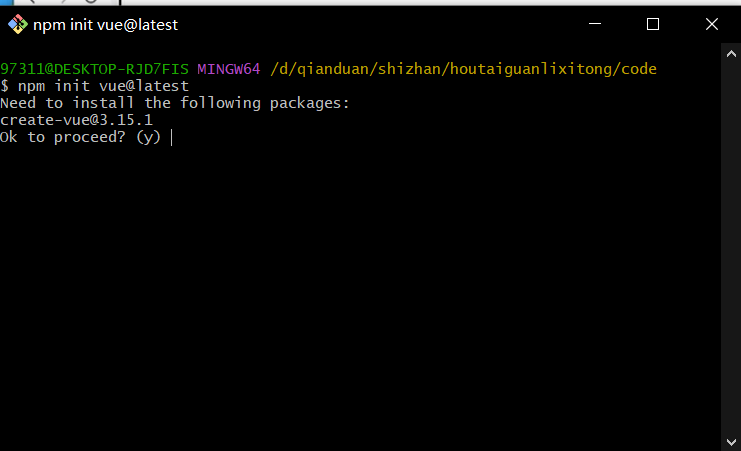Close the Git Bash terminal window
741x451 pixels.
tap(712, 24)
